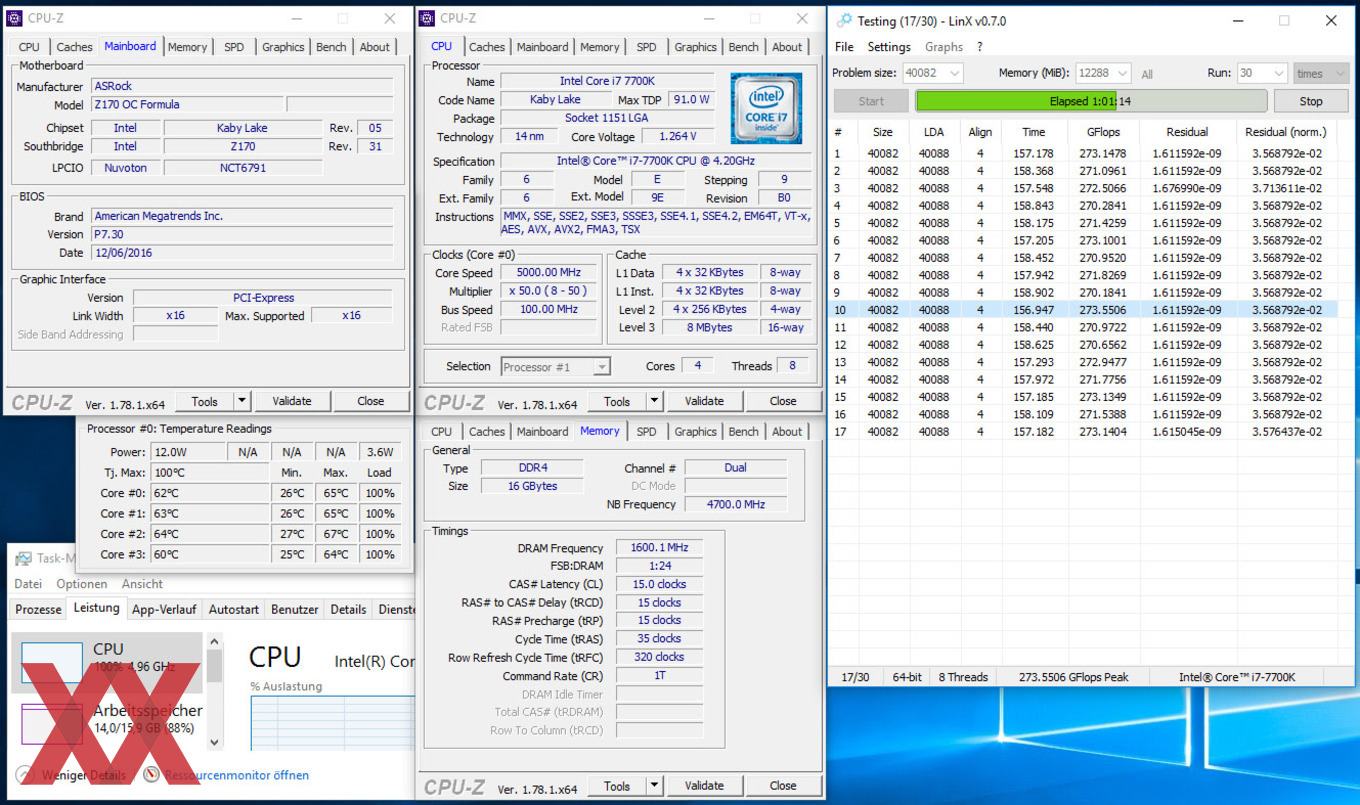Click the DRAM Frequency value 1600.1 MHz
Viewport: 1360px width, 805px height.
tap(659, 548)
